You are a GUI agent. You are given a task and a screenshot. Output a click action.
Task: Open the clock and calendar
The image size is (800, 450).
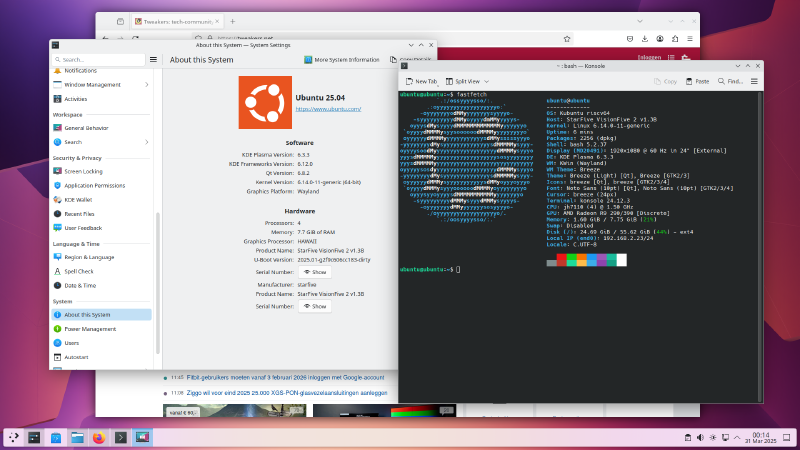[760, 438]
